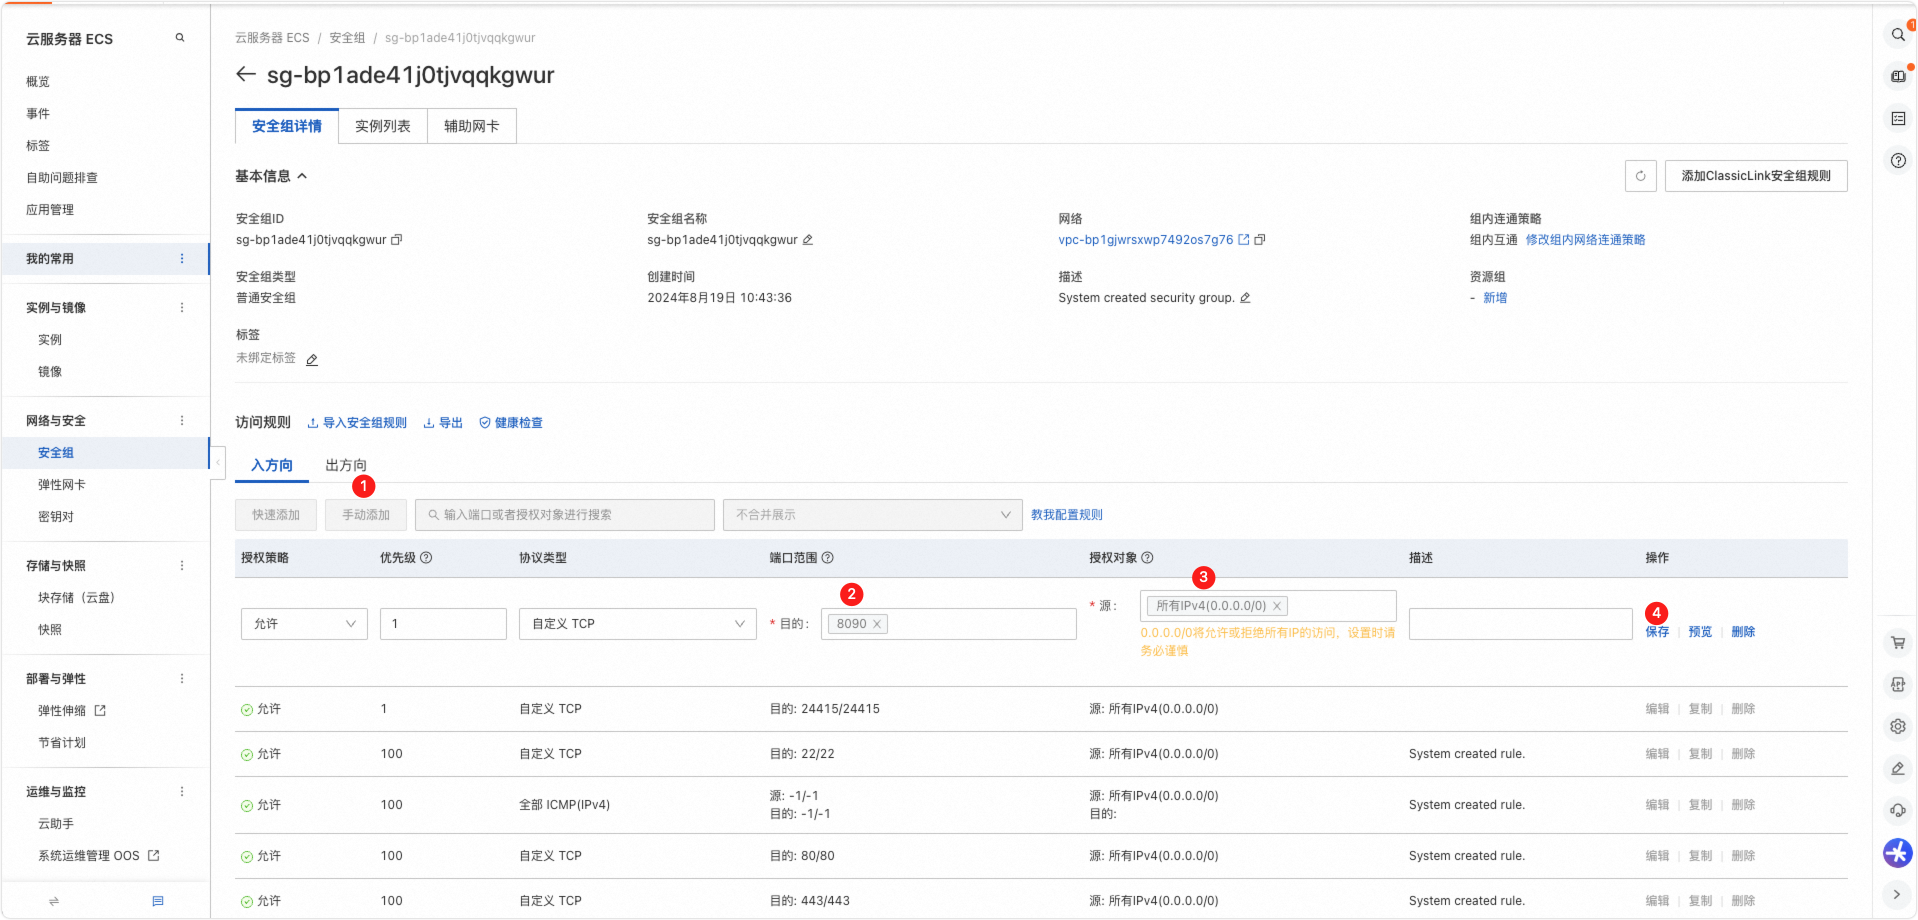This screenshot has width=1918, height=920.
Task: Remove the 所有IPv4(0.0.0.0/0) source tag
Action: [x=1277, y=606]
